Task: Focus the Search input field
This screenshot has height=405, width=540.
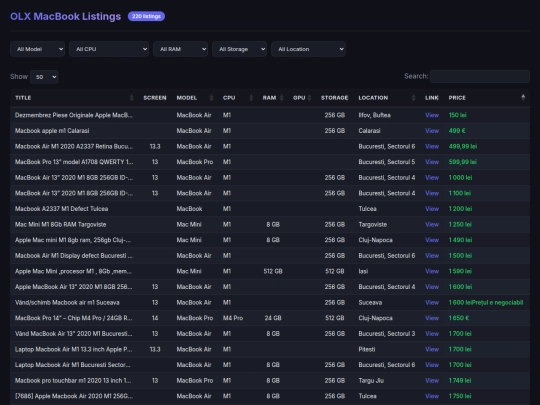Action: pyautogui.click(x=480, y=76)
